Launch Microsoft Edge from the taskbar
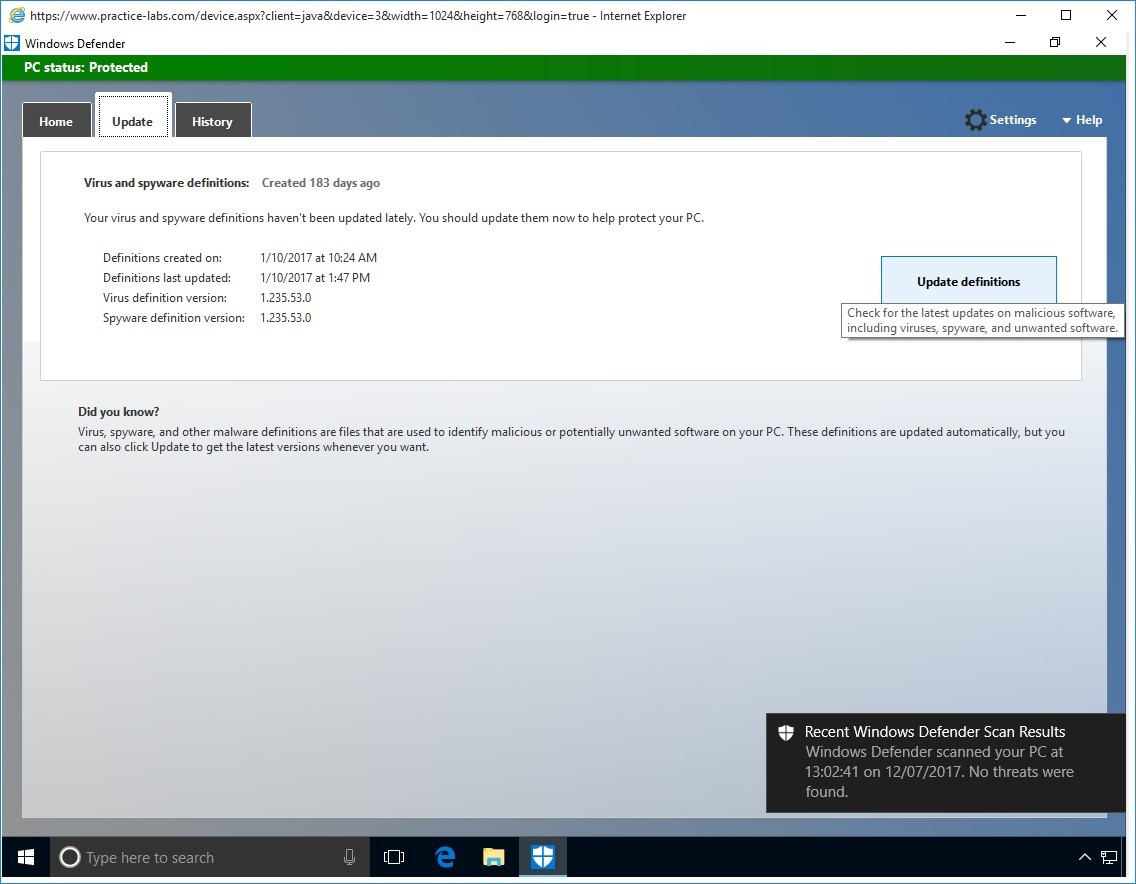The height and width of the screenshot is (884, 1136). pyautogui.click(x=445, y=858)
